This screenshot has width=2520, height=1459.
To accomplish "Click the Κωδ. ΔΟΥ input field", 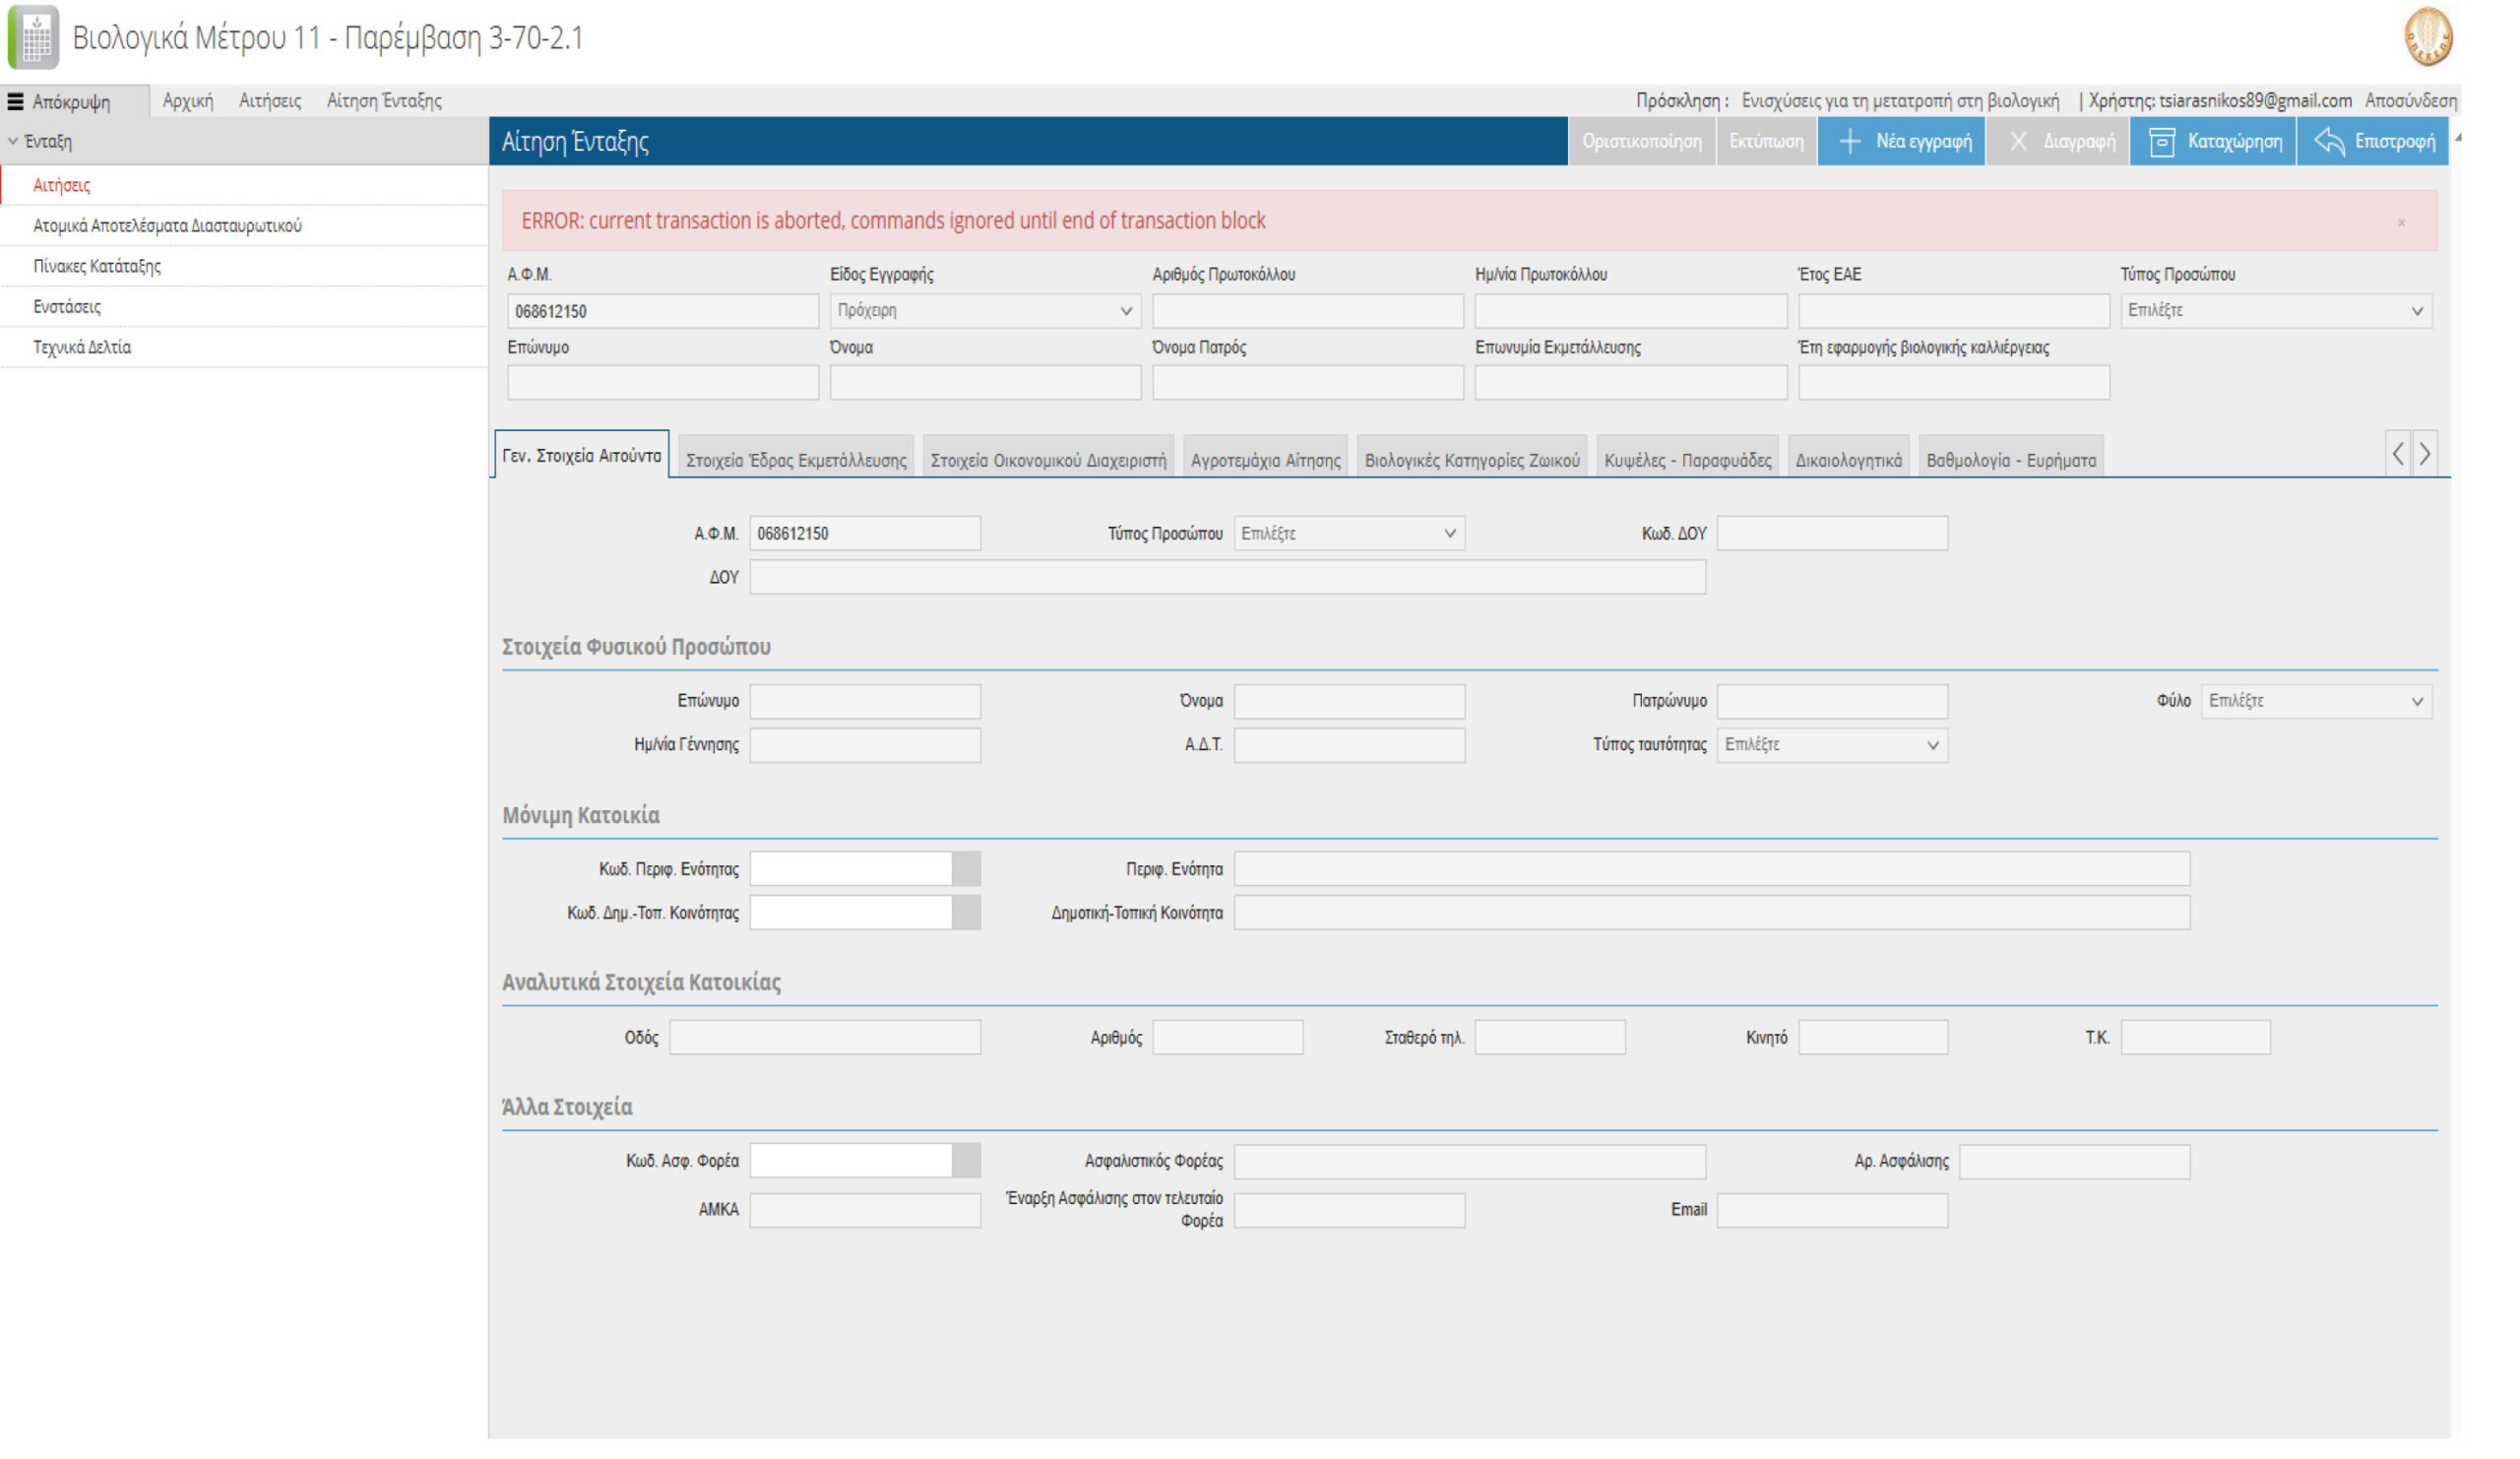I will coord(1832,533).
